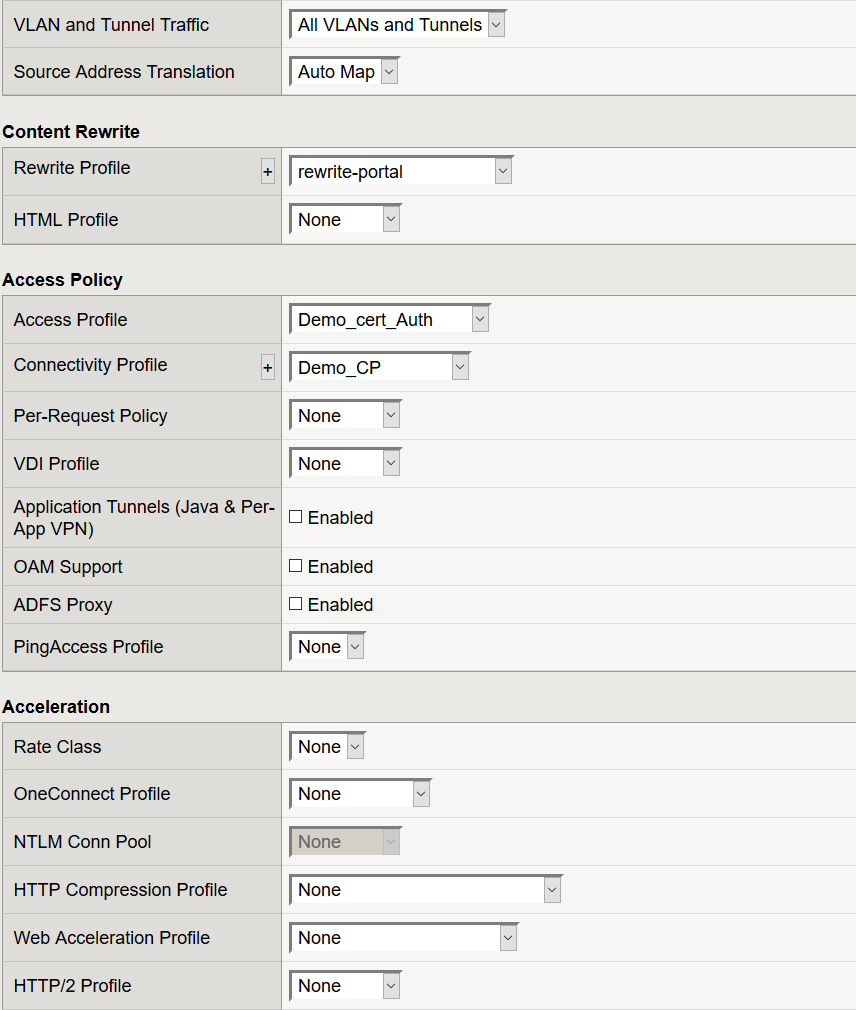
Task: Select a Per-Request Policy from dropdown
Action: [345, 415]
